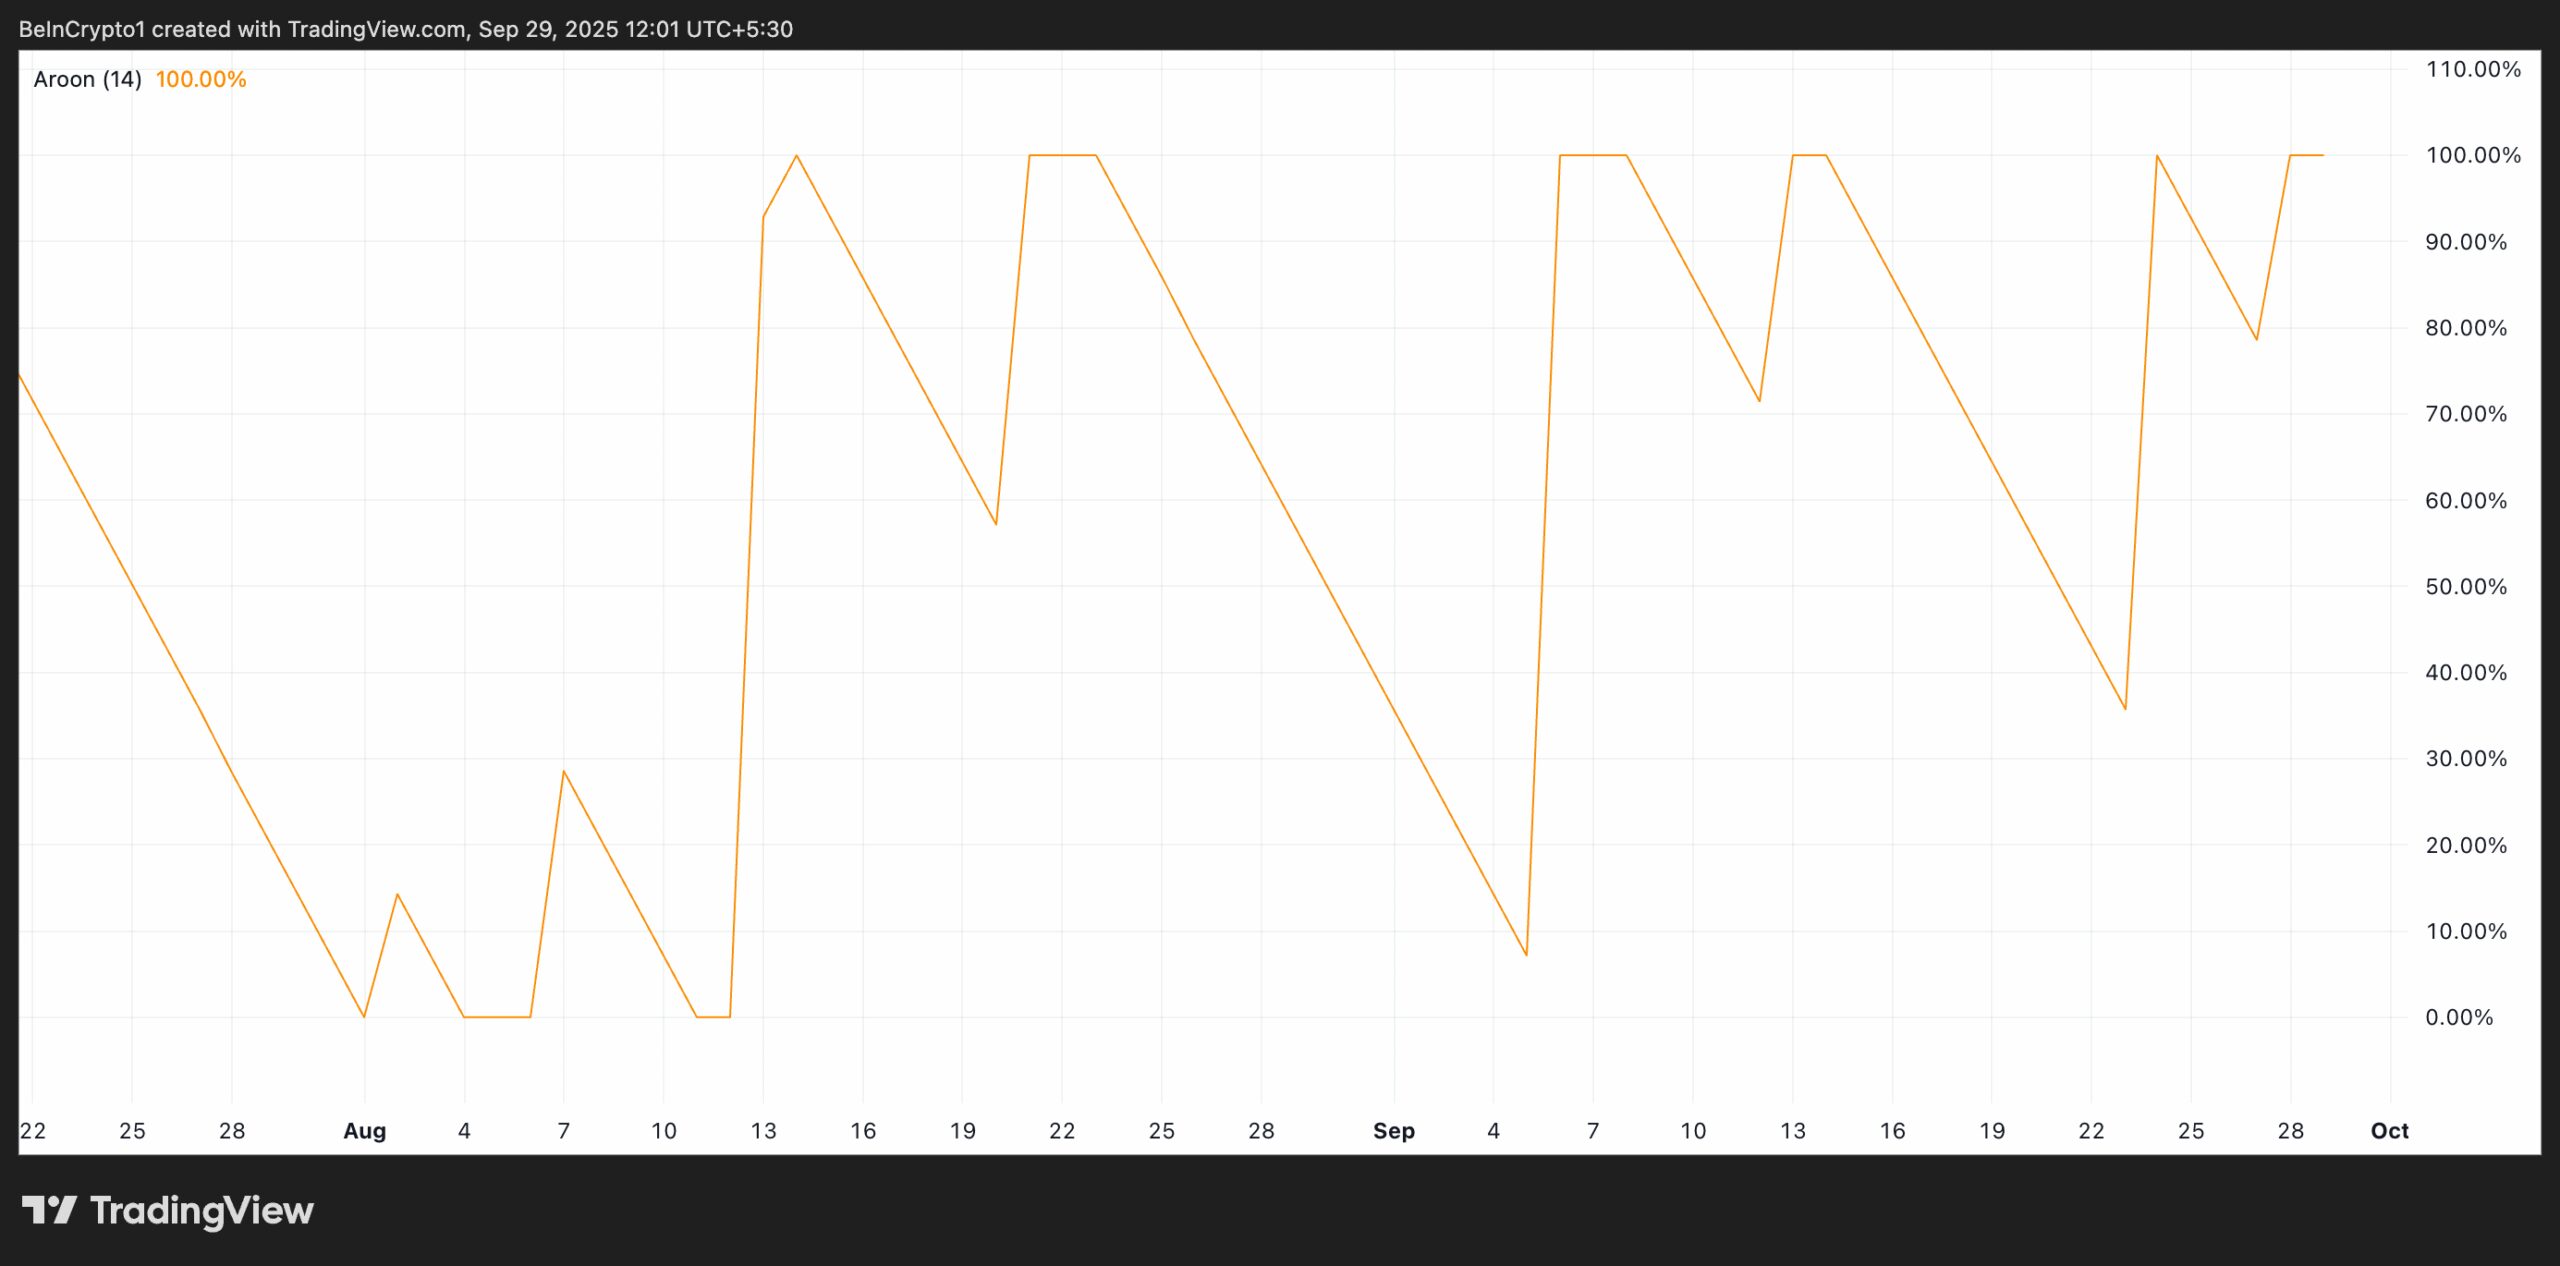This screenshot has width=2560, height=1266.
Task: Click the Aroon (14) indicator label
Action: (x=87, y=79)
